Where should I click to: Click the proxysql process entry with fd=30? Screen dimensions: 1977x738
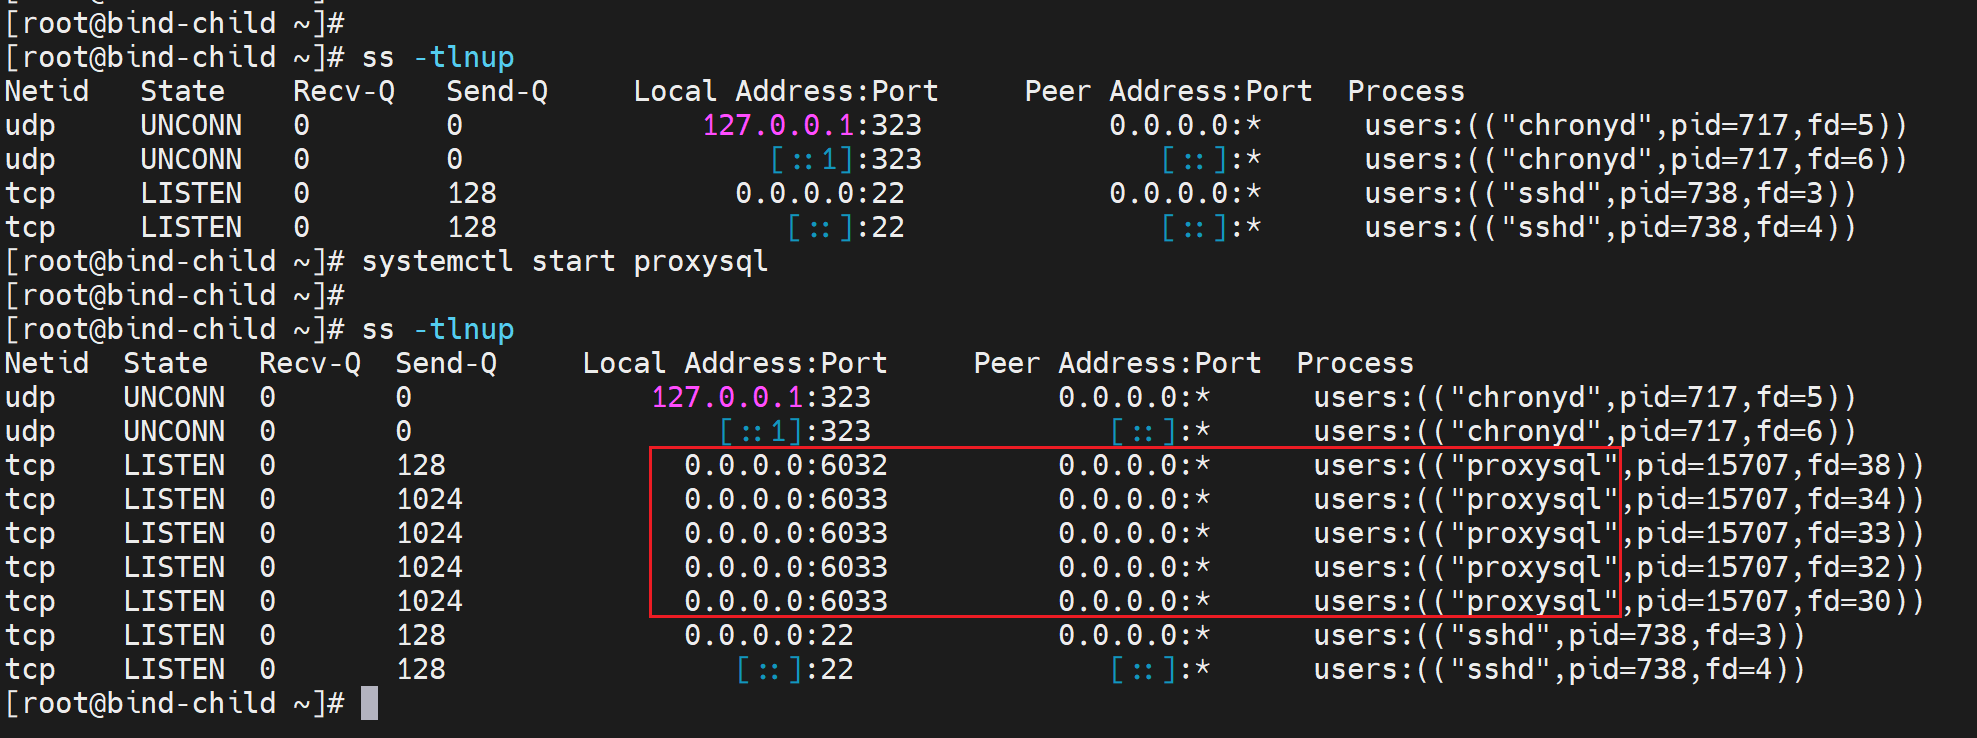coord(1617,602)
